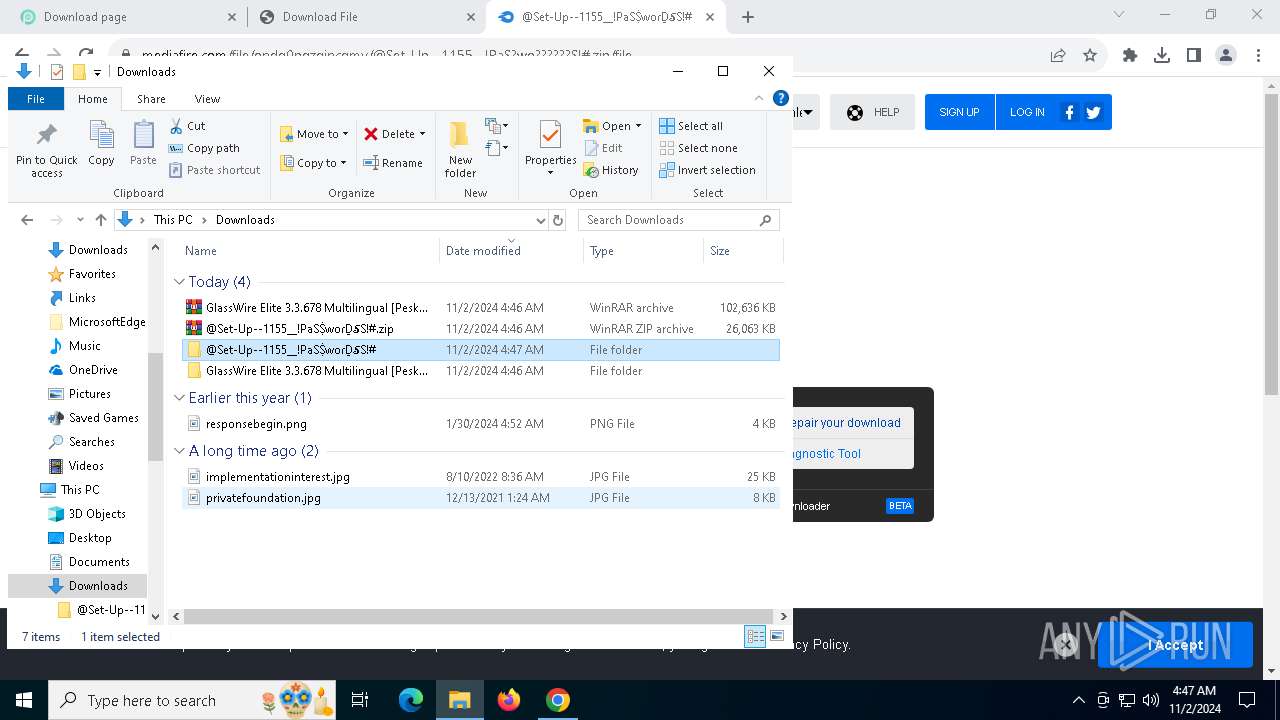Click Invert selection in ribbon
The height and width of the screenshot is (720, 1280).
click(707, 170)
